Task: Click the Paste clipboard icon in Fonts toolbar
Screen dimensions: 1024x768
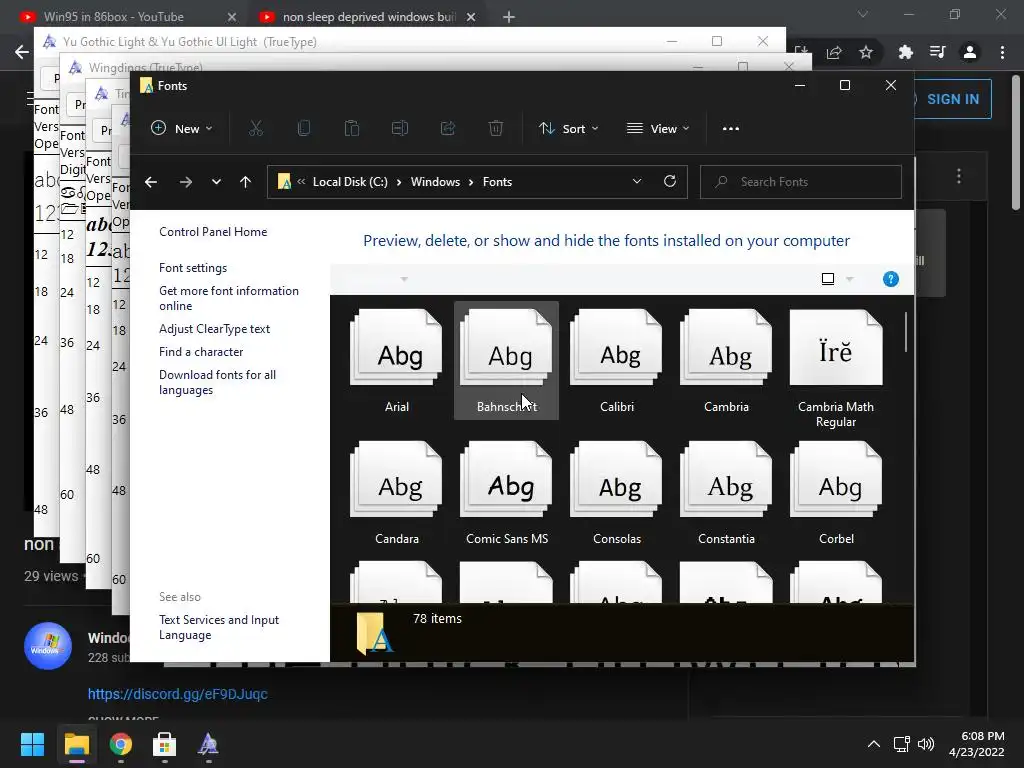Action: point(352,129)
